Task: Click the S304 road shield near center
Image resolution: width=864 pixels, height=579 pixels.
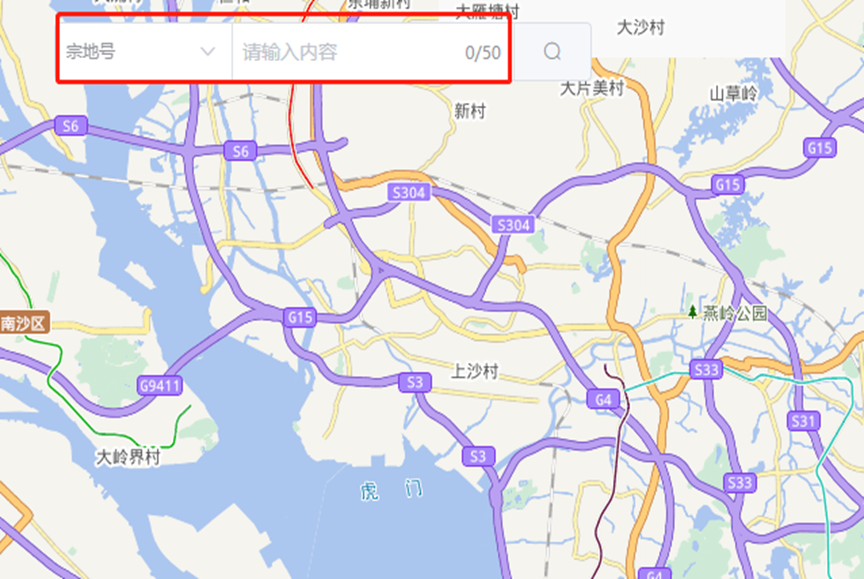Action: click(408, 192)
